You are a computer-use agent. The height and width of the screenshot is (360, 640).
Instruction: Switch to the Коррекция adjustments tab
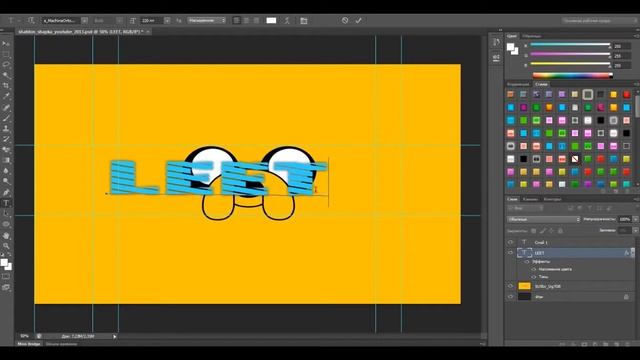pyautogui.click(x=518, y=84)
